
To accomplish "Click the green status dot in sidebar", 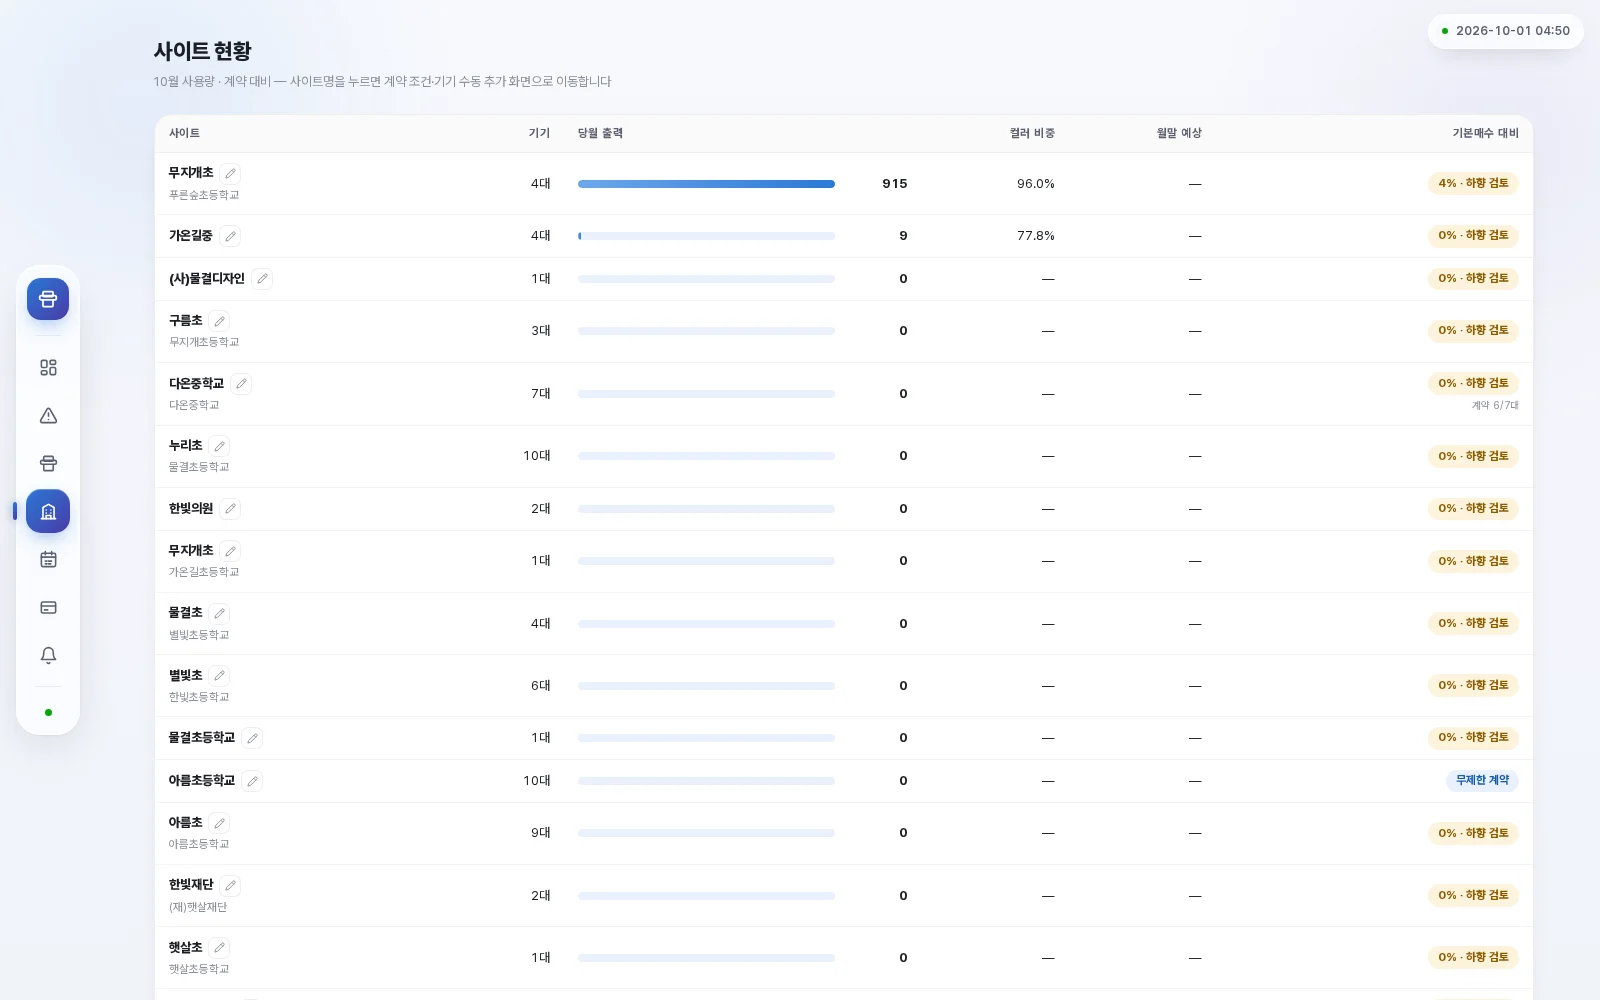I will tap(48, 713).
